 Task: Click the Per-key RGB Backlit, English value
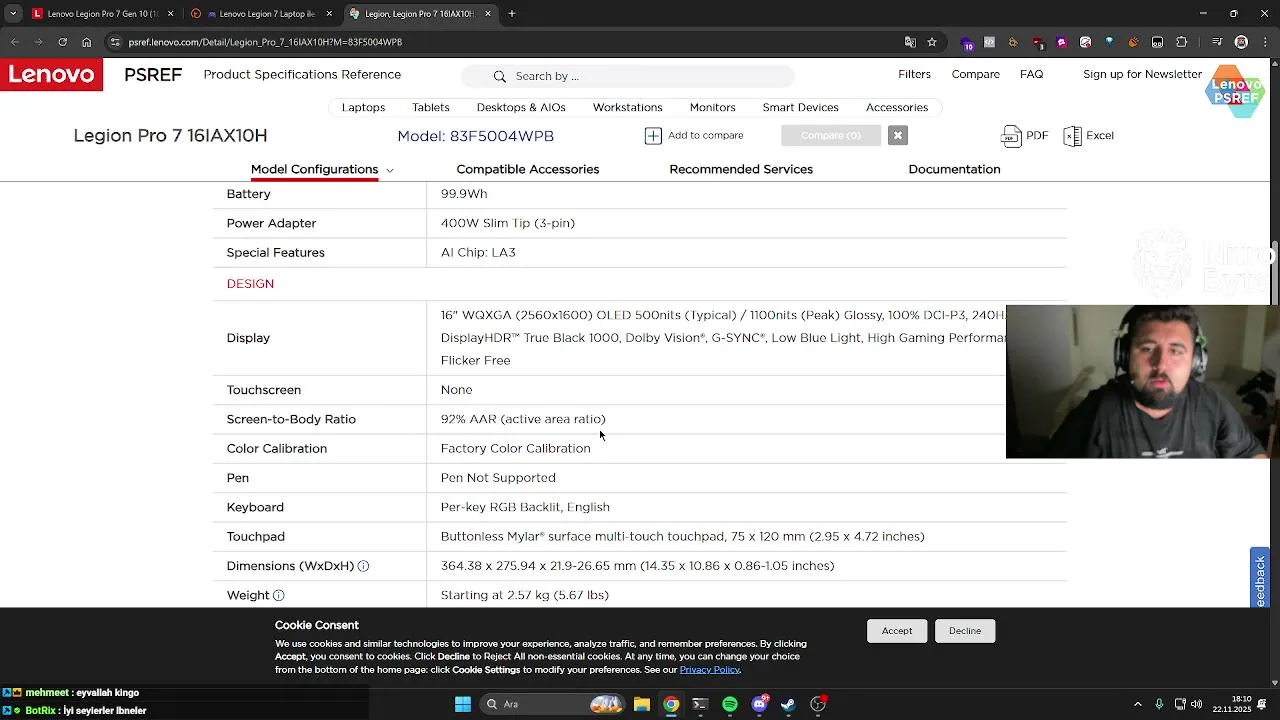(525, 507)
